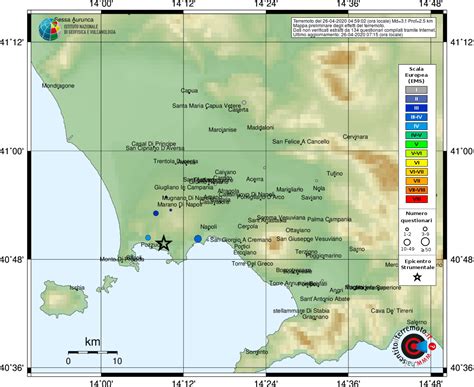Select the intensity II swatch
This screenshot has height=387, width=474.
click(x=416, y=99)
